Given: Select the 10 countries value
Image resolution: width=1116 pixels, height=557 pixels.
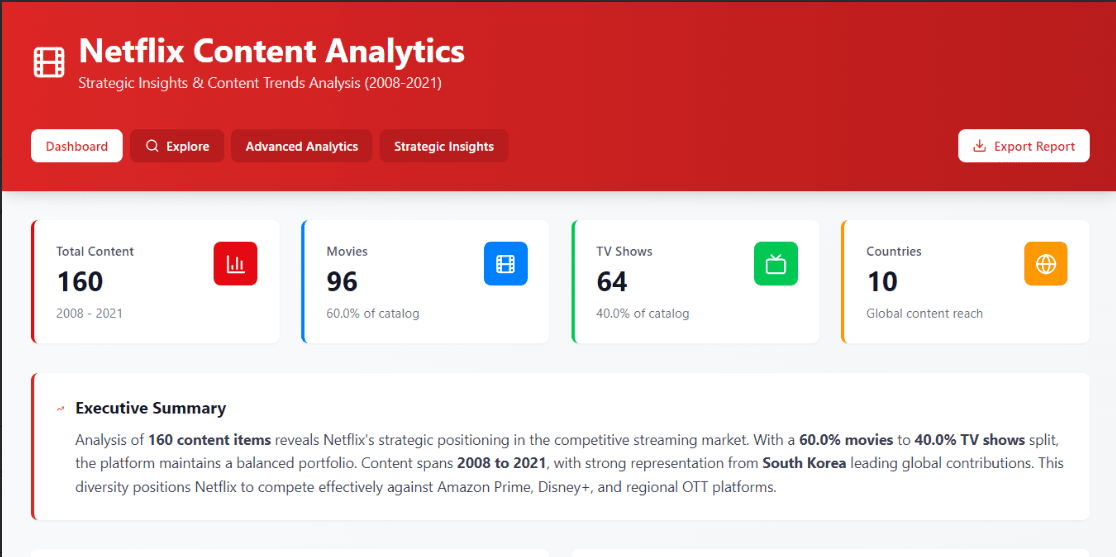Looking at the screenshot, I should pos(882,282).
